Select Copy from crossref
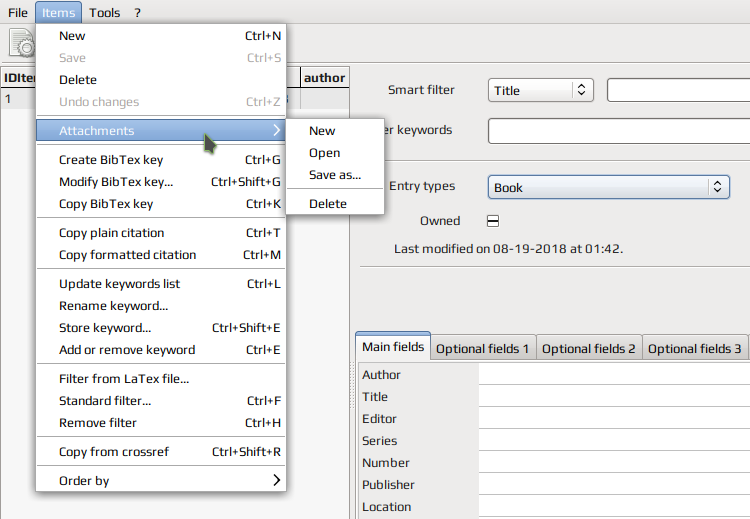 coord(161,452)
